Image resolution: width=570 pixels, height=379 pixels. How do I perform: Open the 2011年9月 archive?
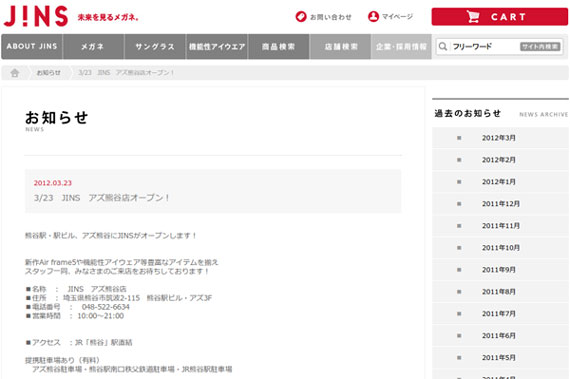click(499, 270)
